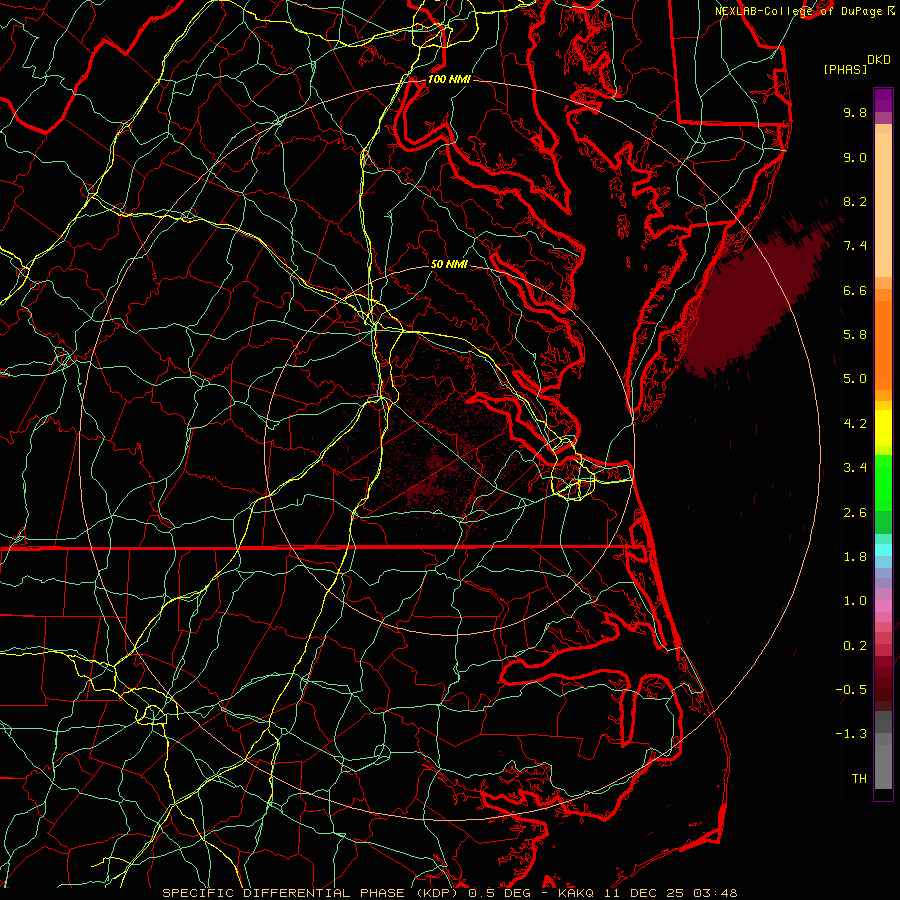Select the 2.6 legend value
Viewport: 900px width, 900px height.
pyautogui.click(x=855, y=513)
